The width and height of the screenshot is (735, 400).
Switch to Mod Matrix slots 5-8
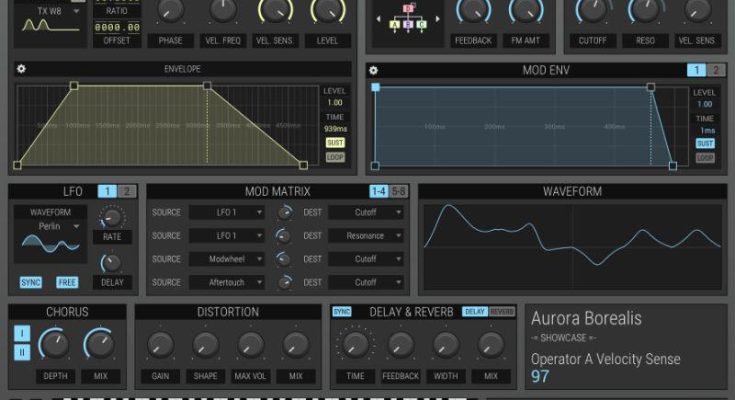398,191
